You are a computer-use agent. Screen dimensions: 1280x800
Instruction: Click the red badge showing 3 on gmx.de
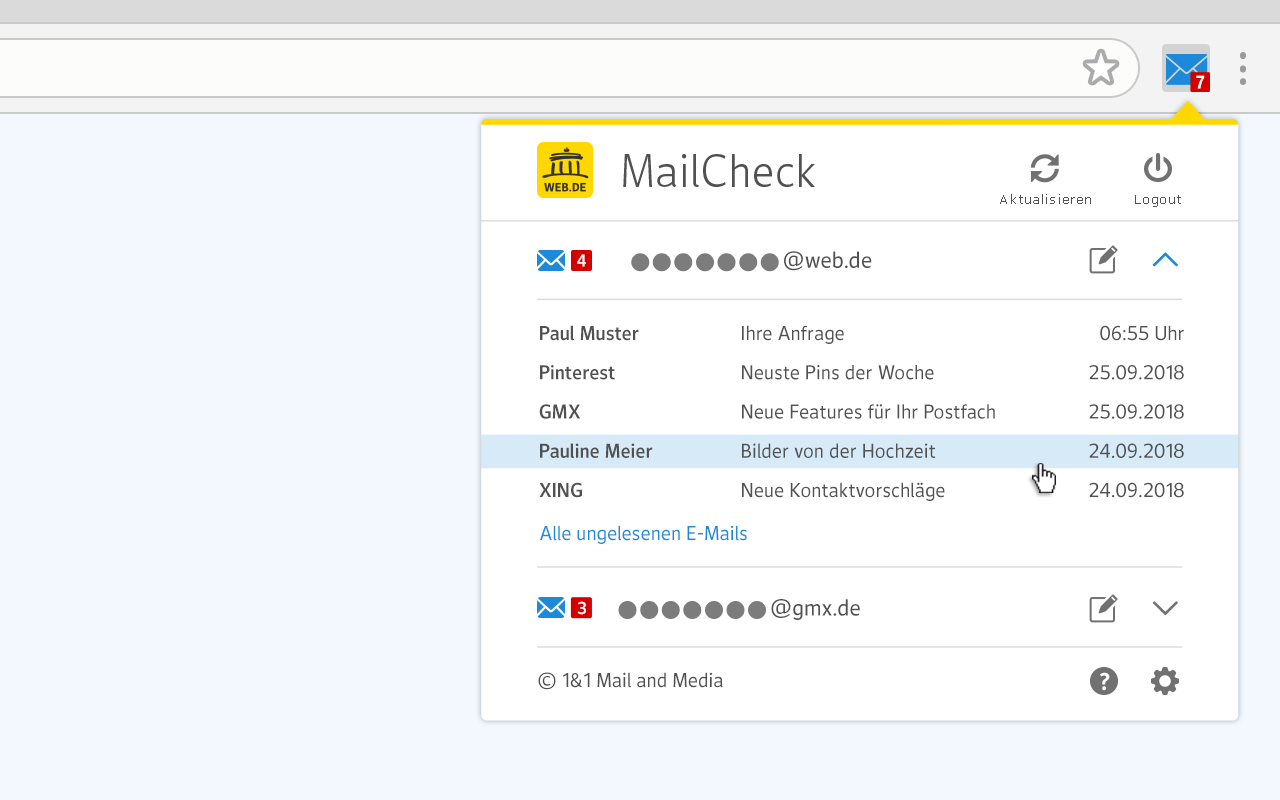[x=580, y=607]
